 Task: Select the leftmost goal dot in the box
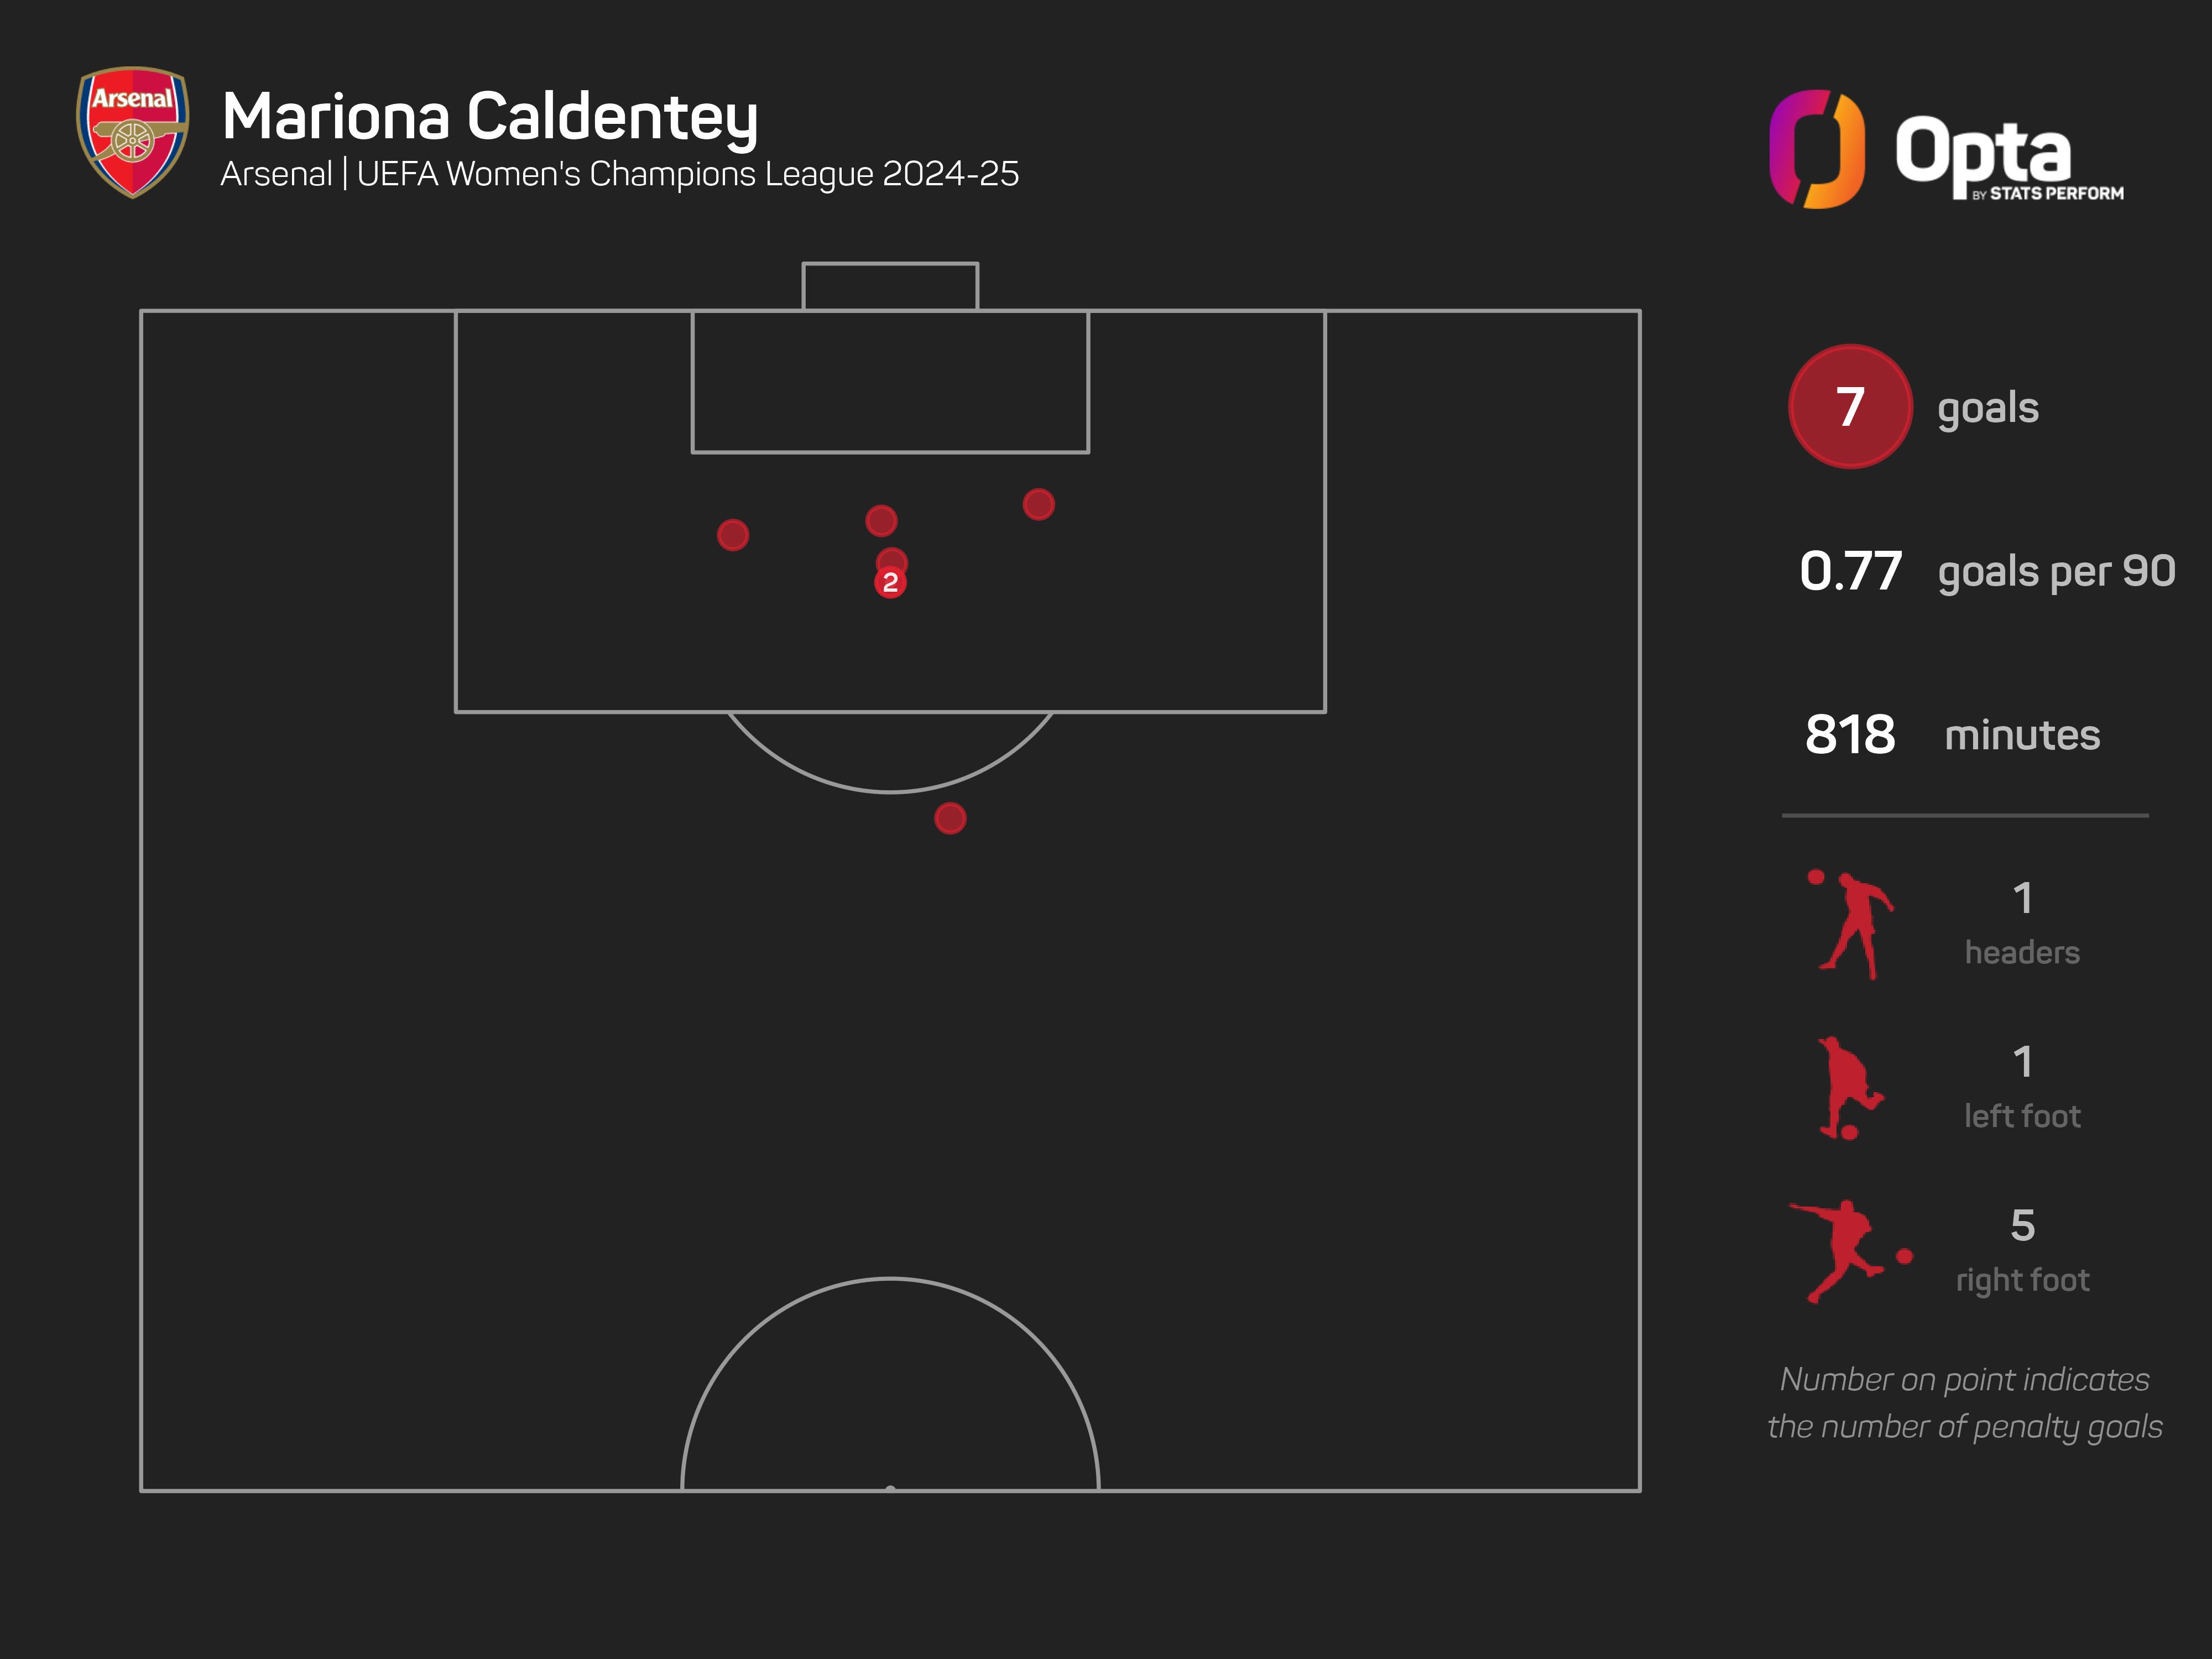[x=733, y=535]
